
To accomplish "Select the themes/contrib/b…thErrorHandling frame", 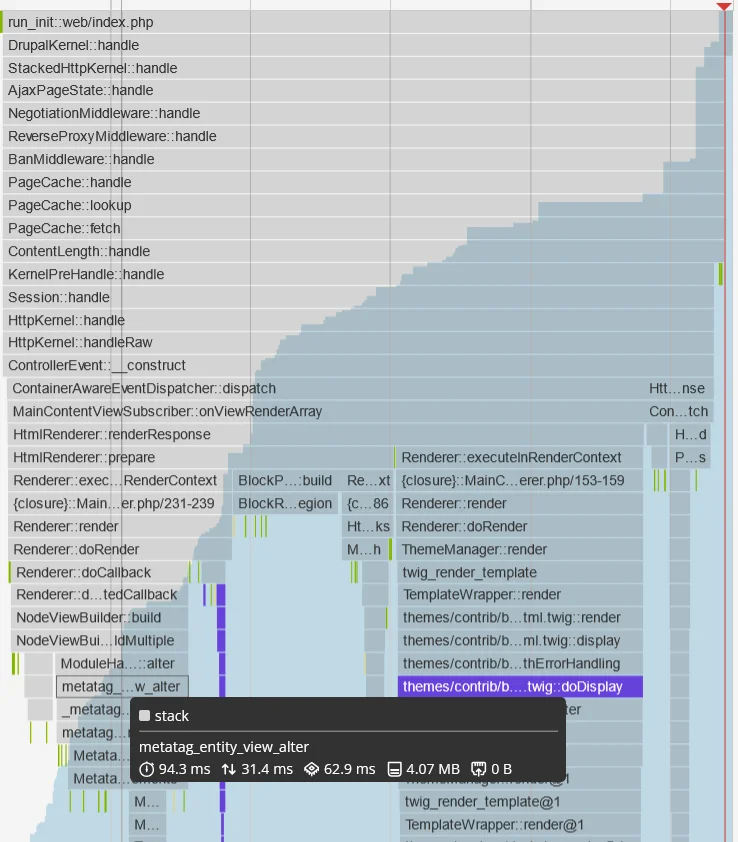I will click(520, 663).
